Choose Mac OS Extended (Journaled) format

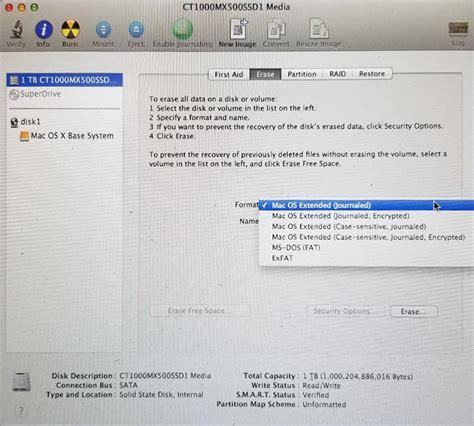click(367, 205)
